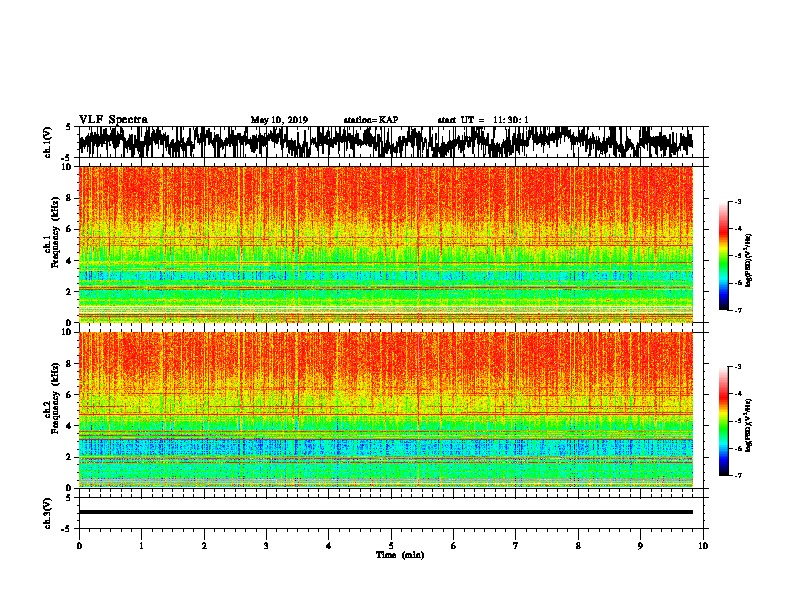The image size is (792, 612).
Task: Click the '-3' label on upper color scale
Action: pos(738,202)
